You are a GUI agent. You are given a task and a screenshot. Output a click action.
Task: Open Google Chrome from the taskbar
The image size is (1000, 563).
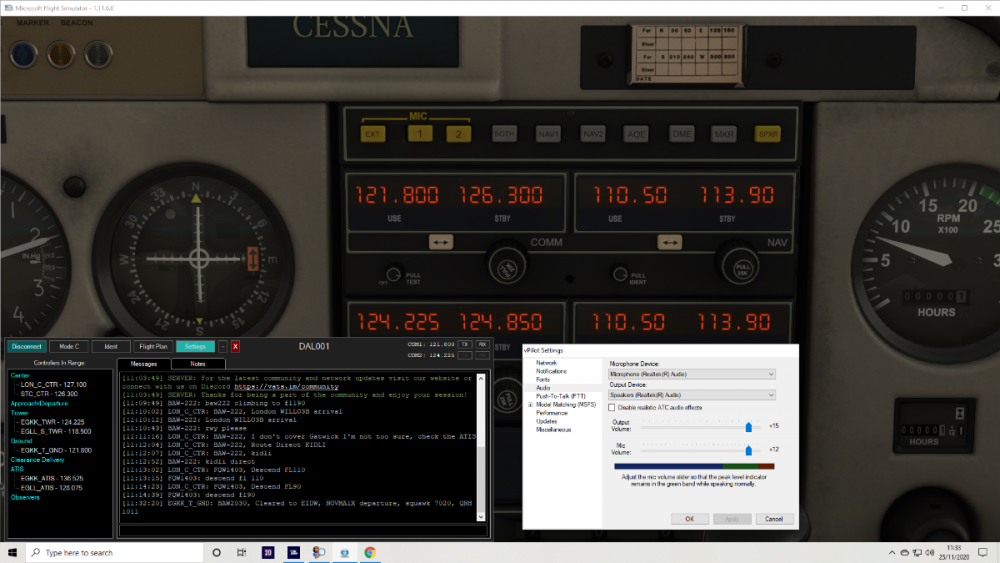370,552
